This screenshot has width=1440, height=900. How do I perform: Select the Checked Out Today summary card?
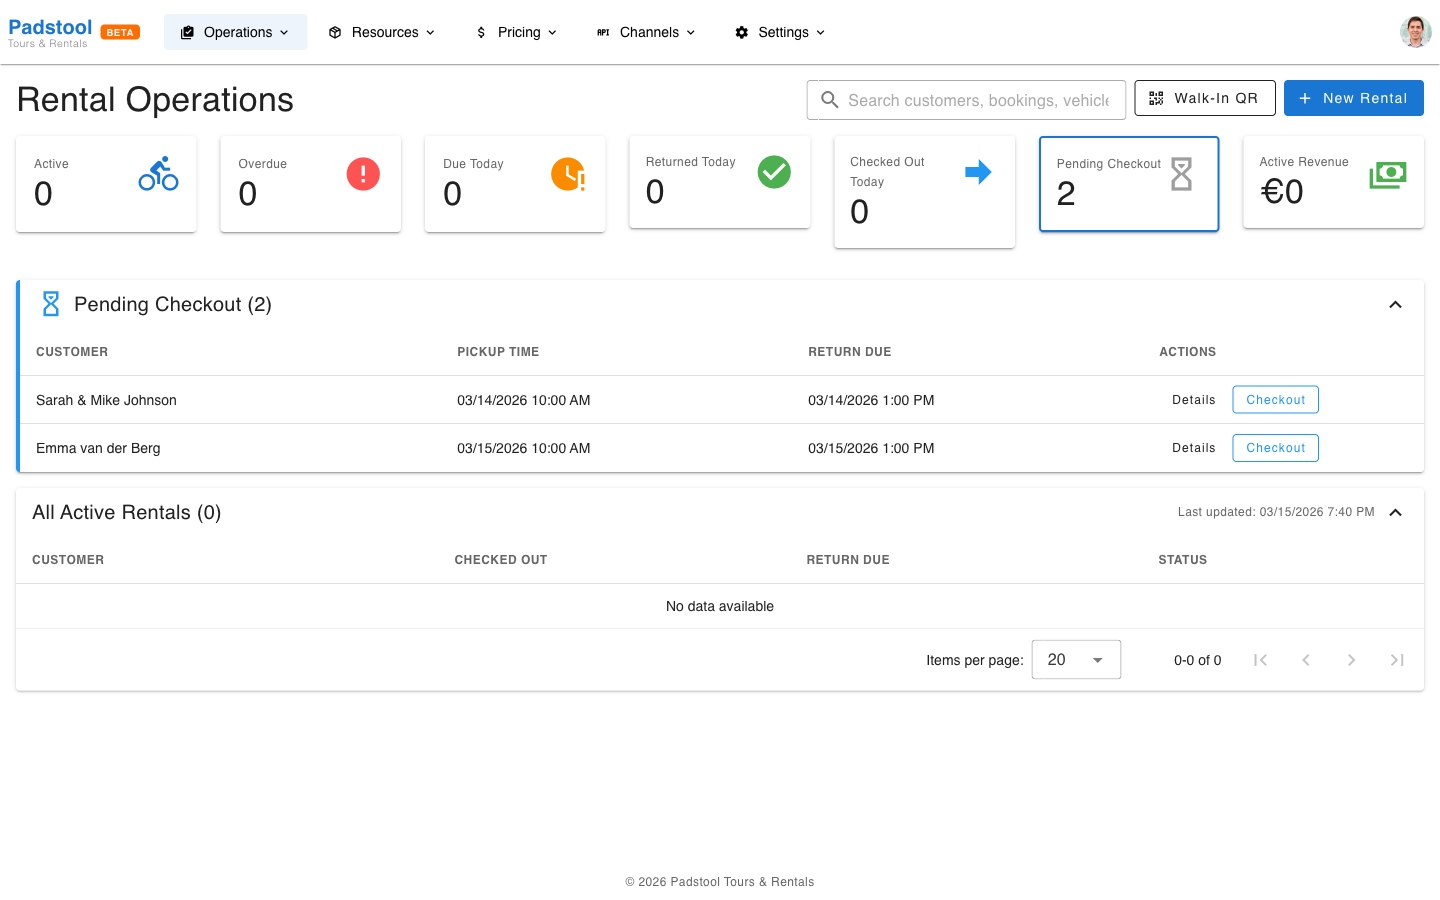pos(925,192)
